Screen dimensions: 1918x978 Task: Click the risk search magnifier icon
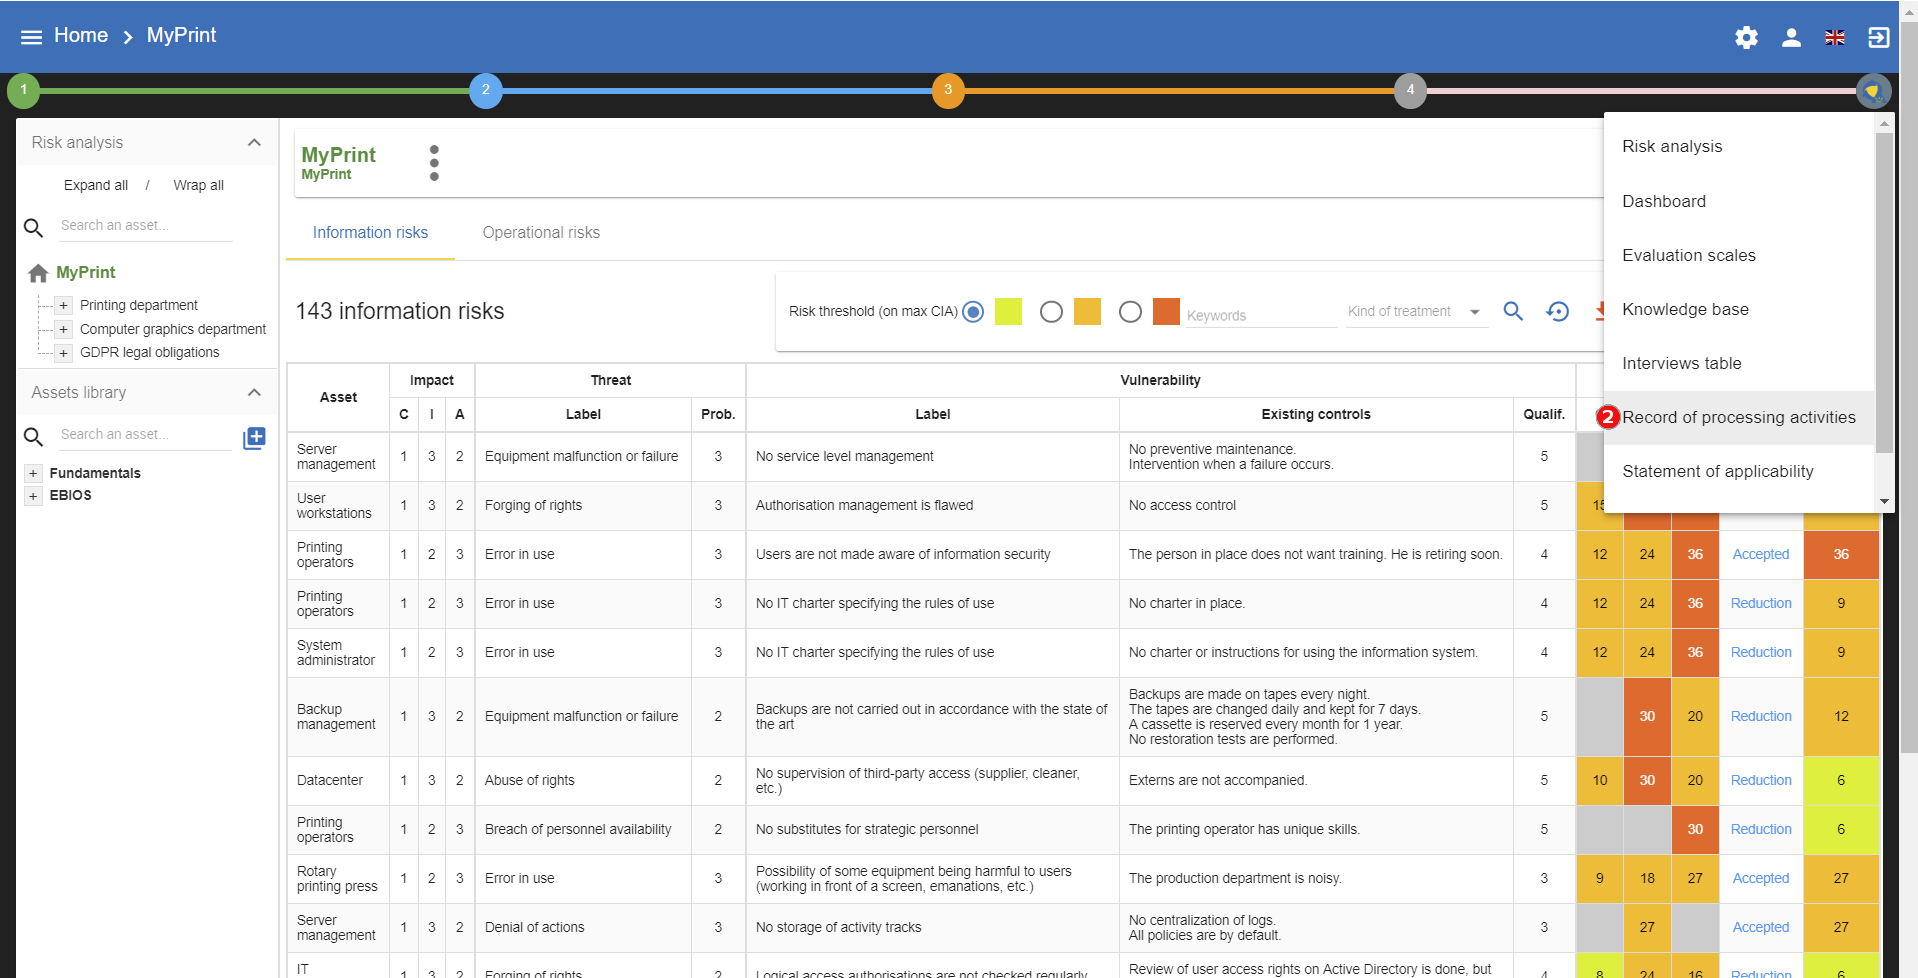pyautogui.click(x=1513, y=312)
